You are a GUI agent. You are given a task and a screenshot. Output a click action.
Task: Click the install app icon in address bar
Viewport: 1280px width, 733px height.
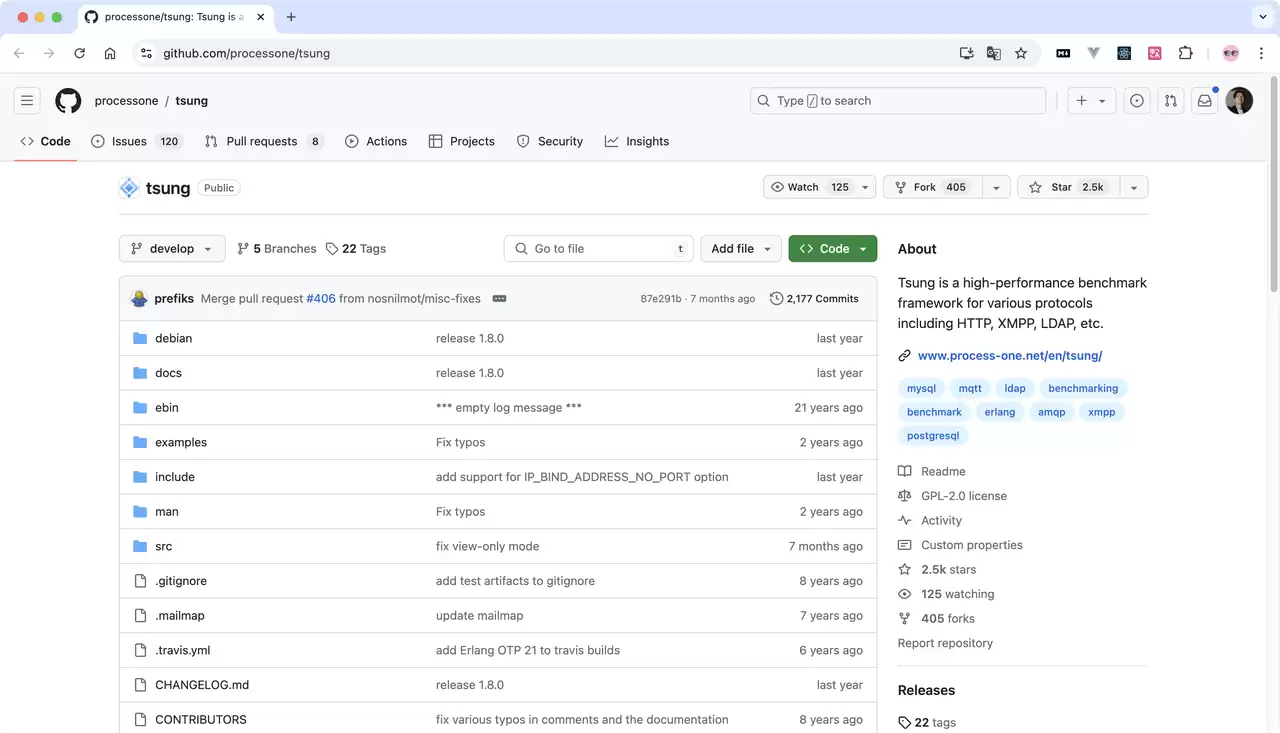(967, 53)
